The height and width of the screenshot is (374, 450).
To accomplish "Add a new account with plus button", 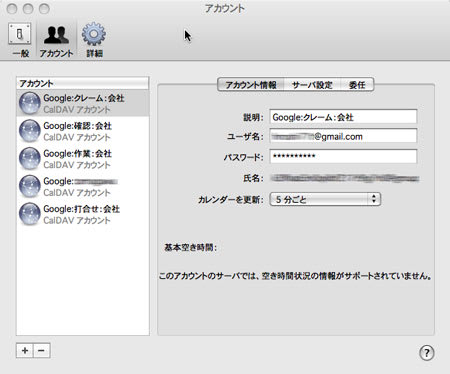I will pos(25,350).
